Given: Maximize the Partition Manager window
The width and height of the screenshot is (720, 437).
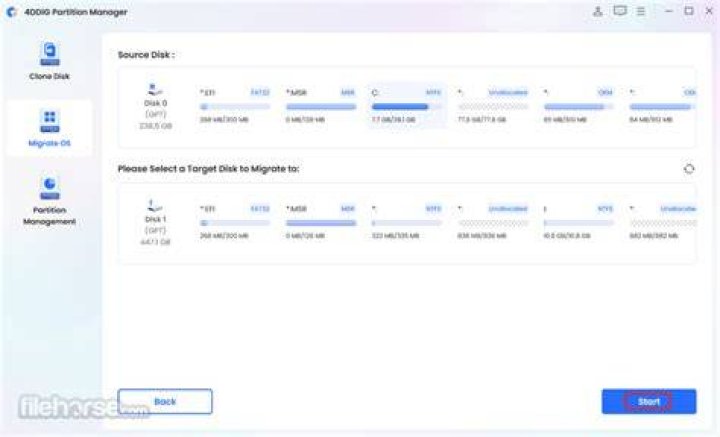Looking at the screenshot, I should coord(689,11).
